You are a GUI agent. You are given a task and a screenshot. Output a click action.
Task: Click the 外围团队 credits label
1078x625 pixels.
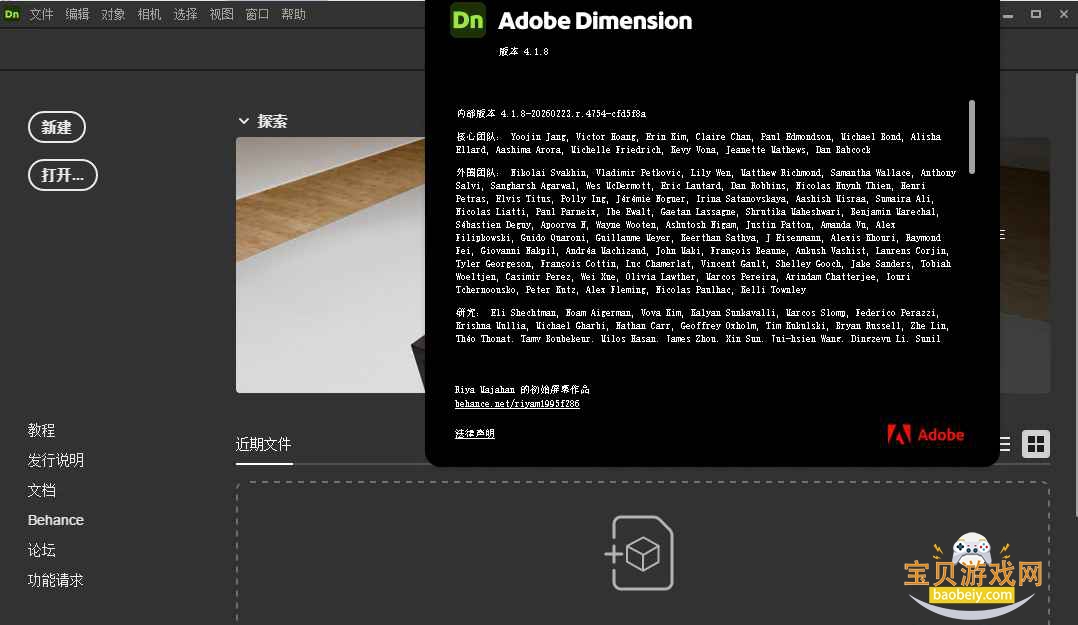(x=476, y=173)
